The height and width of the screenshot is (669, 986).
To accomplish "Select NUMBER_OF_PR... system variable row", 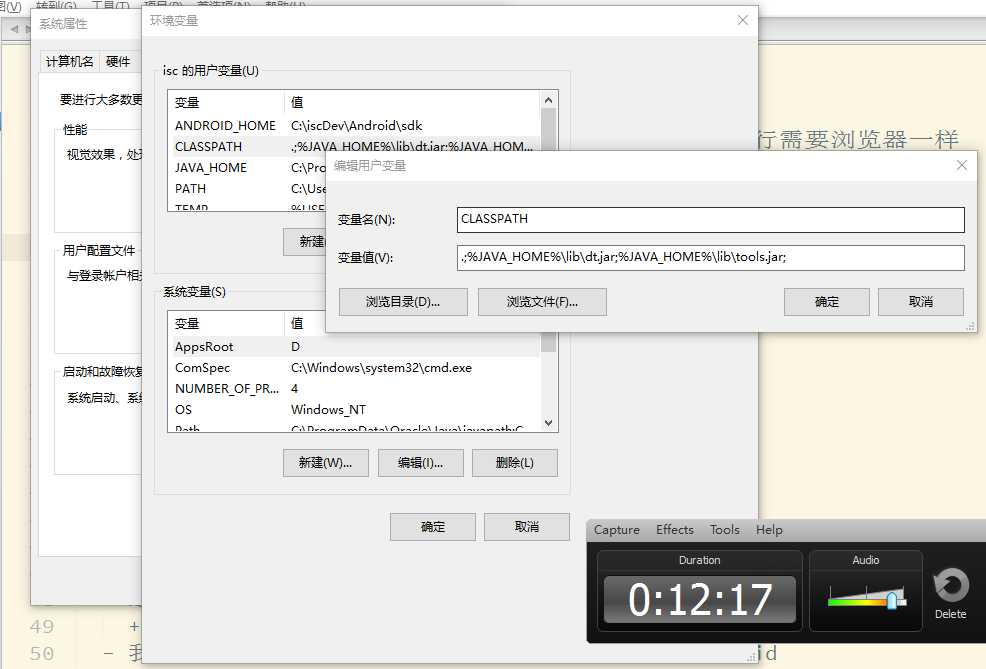I will 355,389.
